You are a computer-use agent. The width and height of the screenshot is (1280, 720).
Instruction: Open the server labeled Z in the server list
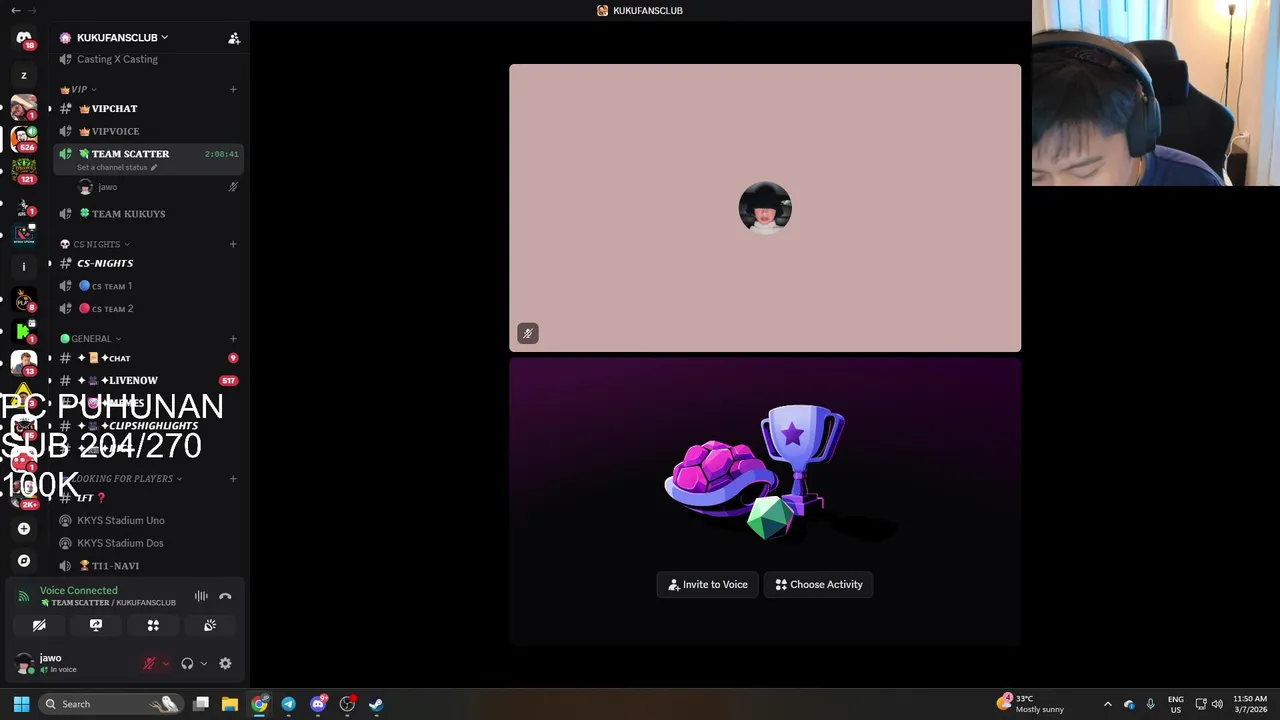(x=24, y=76)
